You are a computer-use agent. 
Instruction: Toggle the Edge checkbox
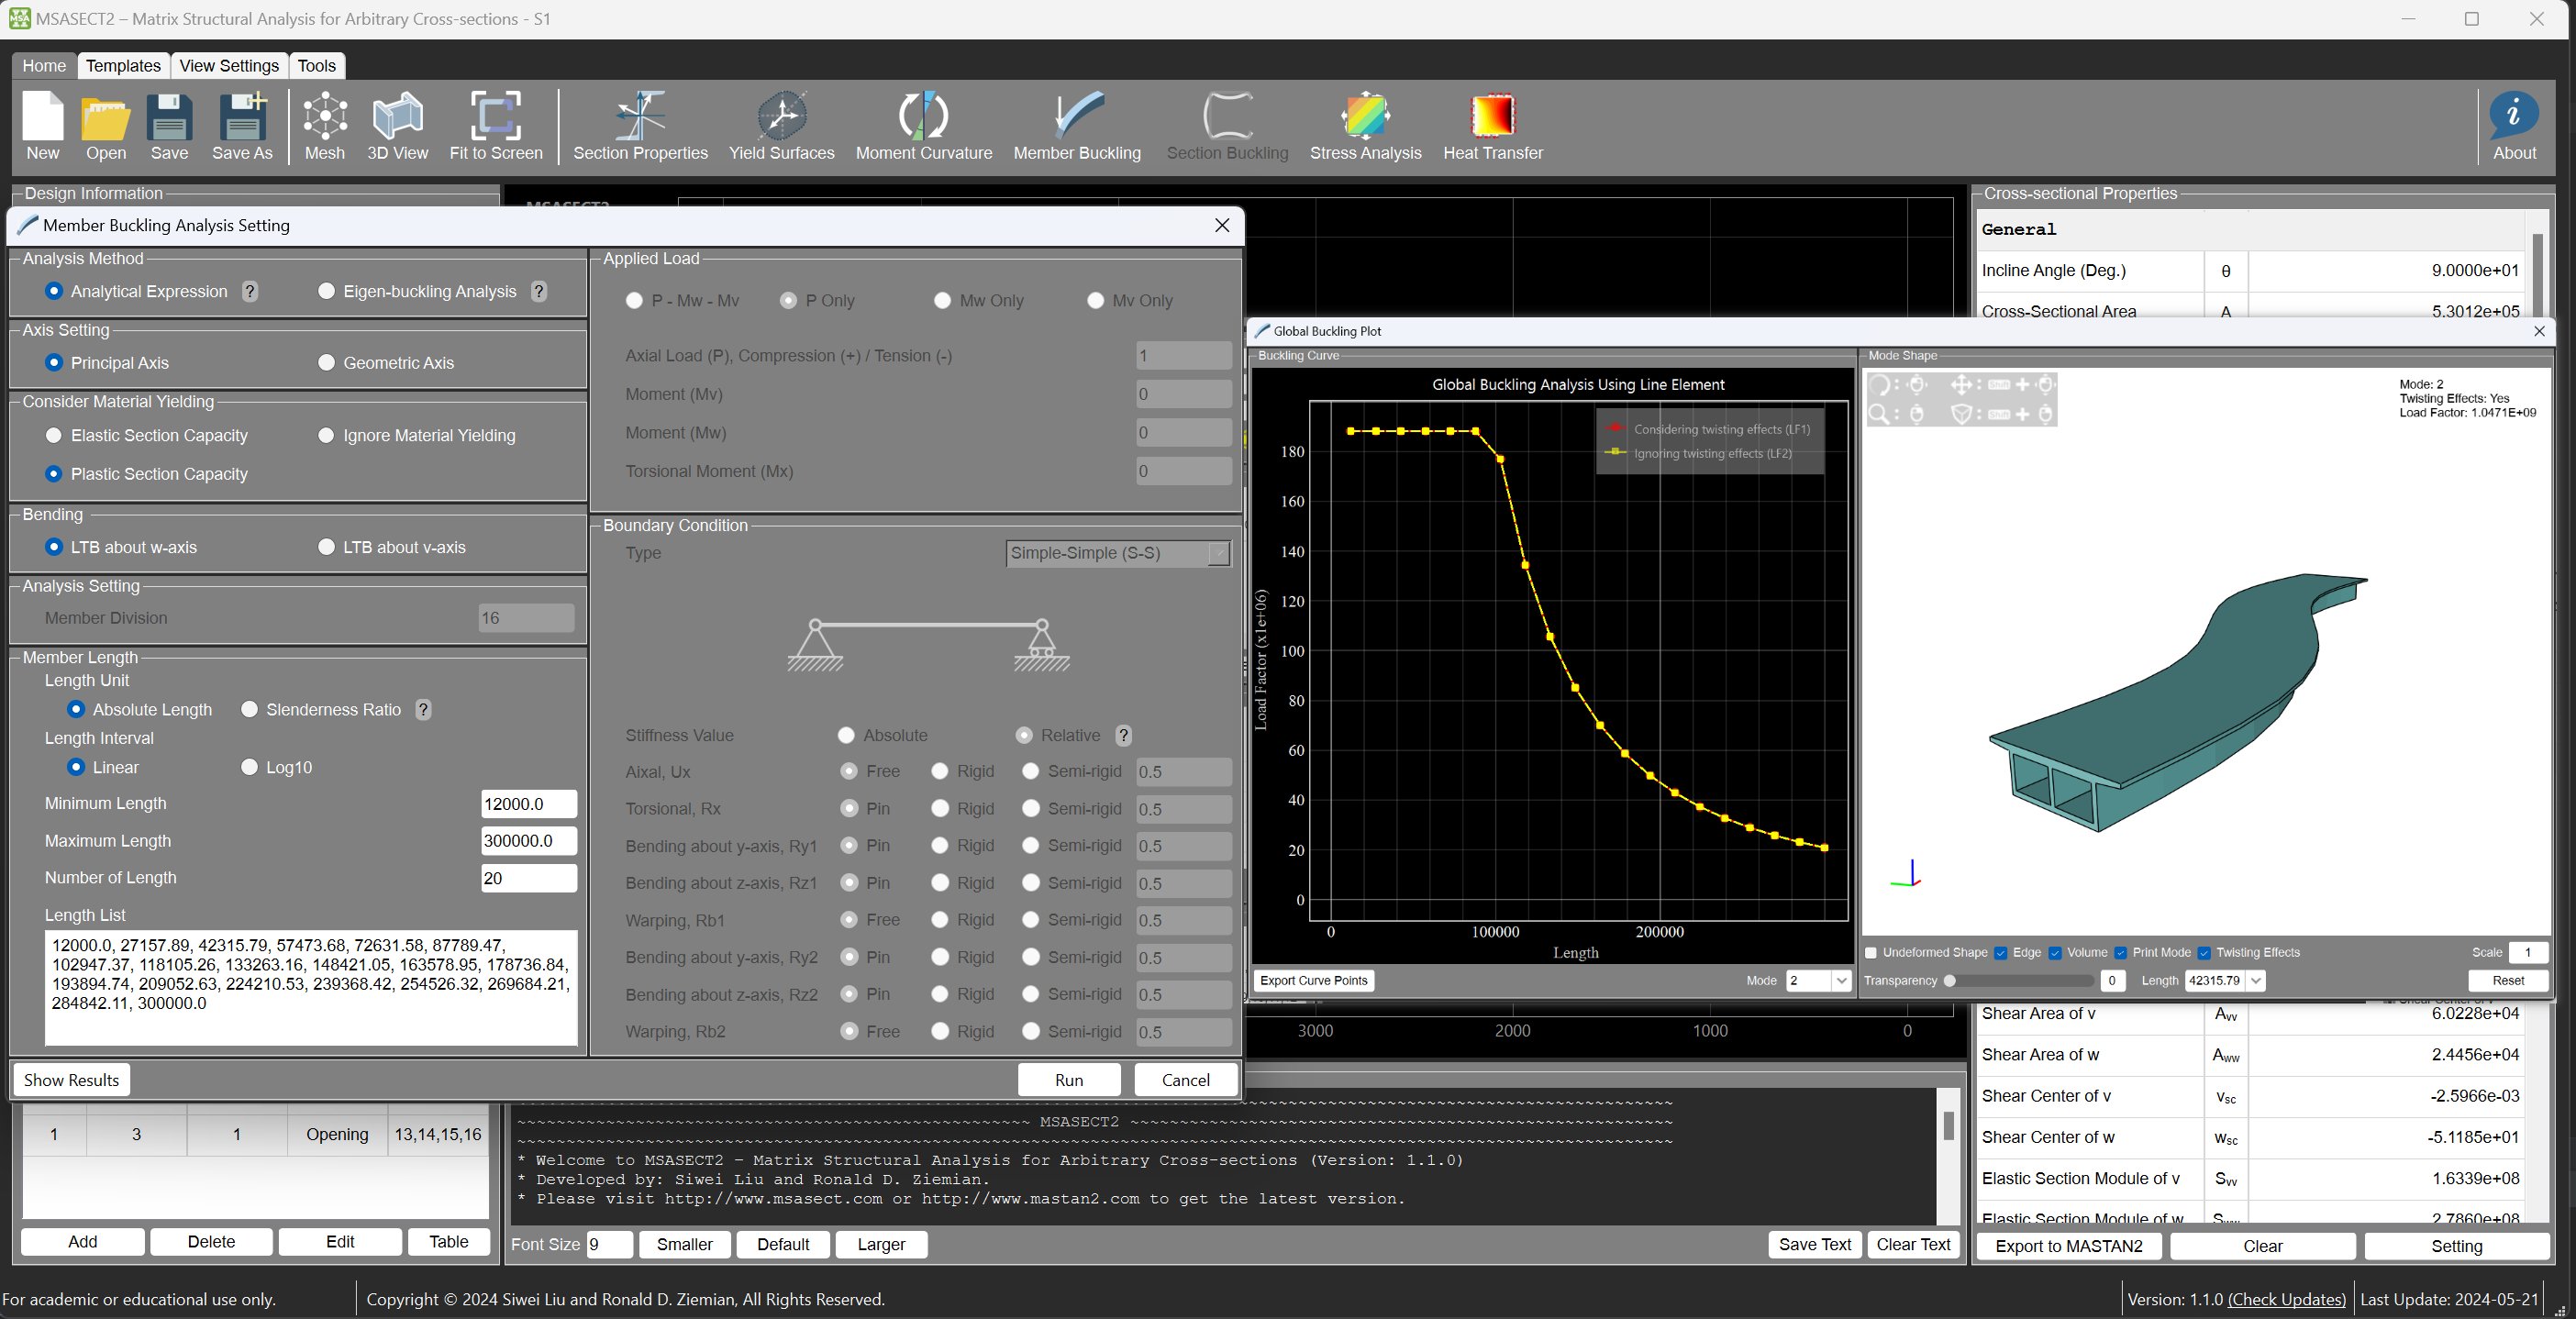coord(2000,952)
